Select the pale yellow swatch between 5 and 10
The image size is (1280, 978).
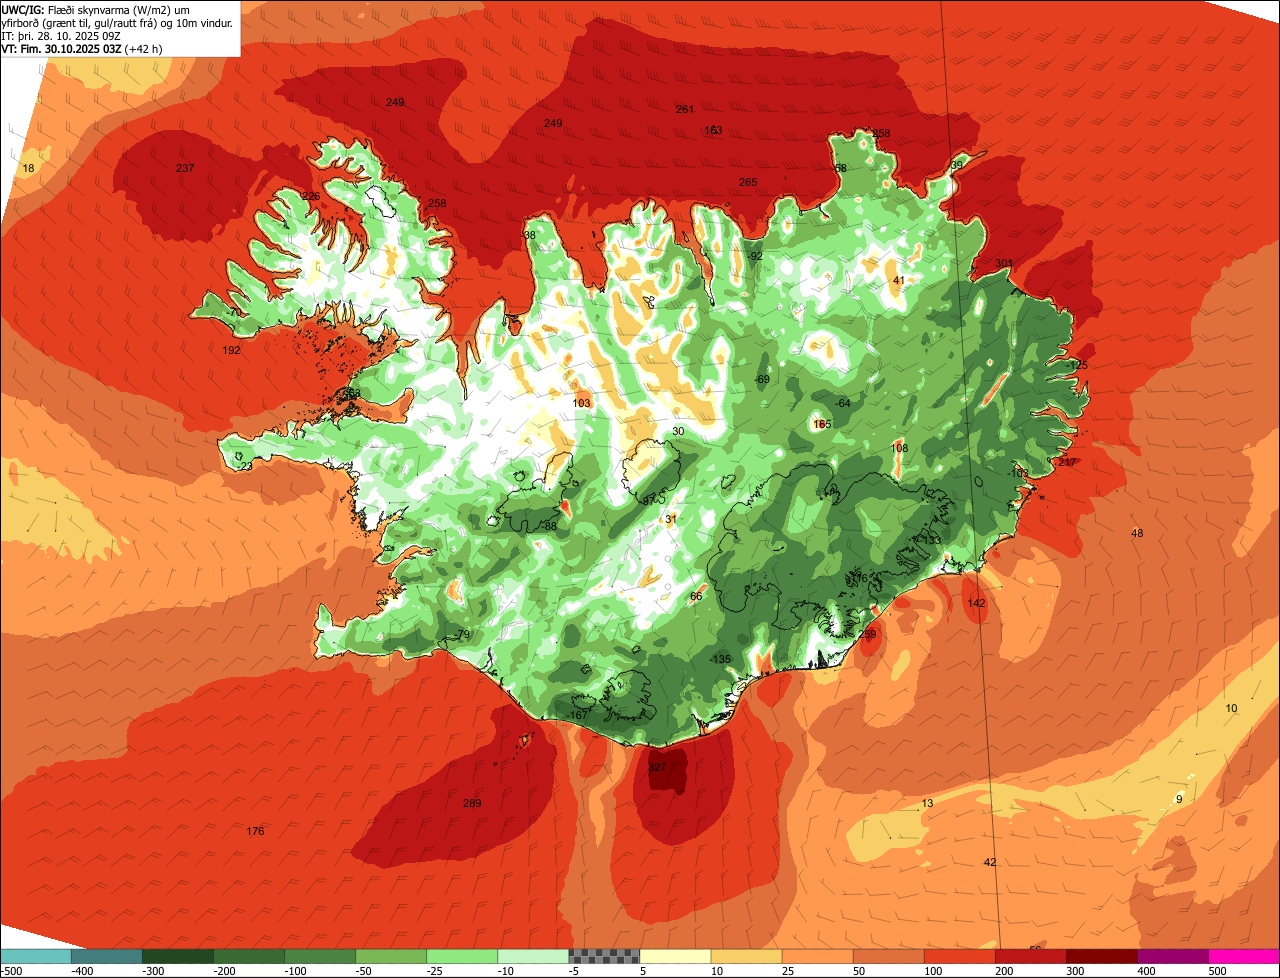(x=675, y=956)
